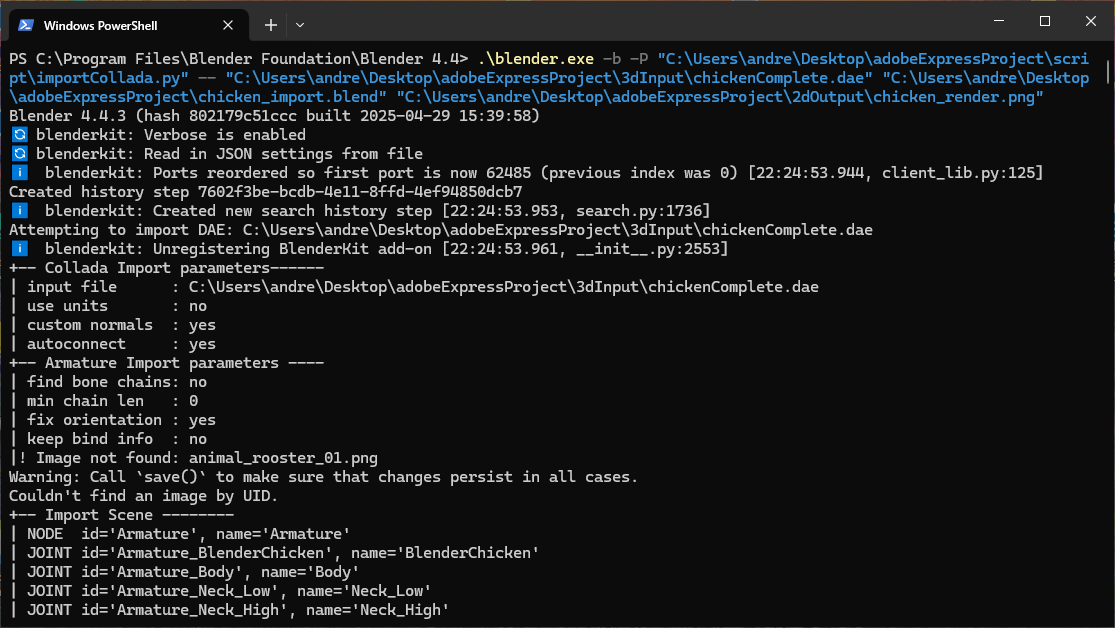1115x628 pixels.
Task: Click the 'autoconnect : yes' line
Action: pyautogui.click(x=112, y=344)
